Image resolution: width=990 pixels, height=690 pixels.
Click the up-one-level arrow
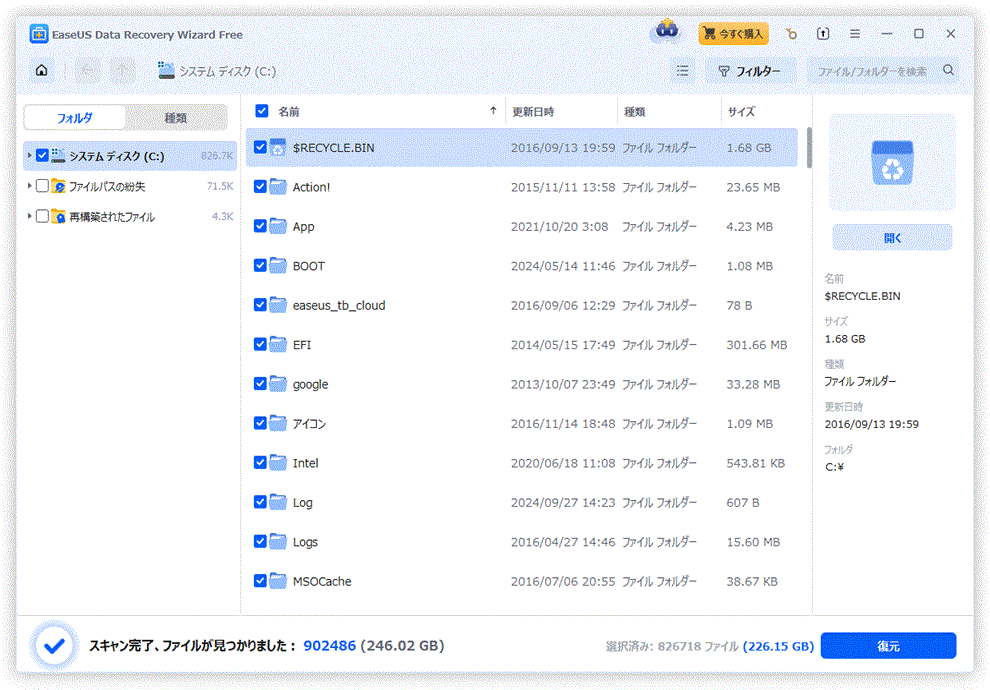122,71
